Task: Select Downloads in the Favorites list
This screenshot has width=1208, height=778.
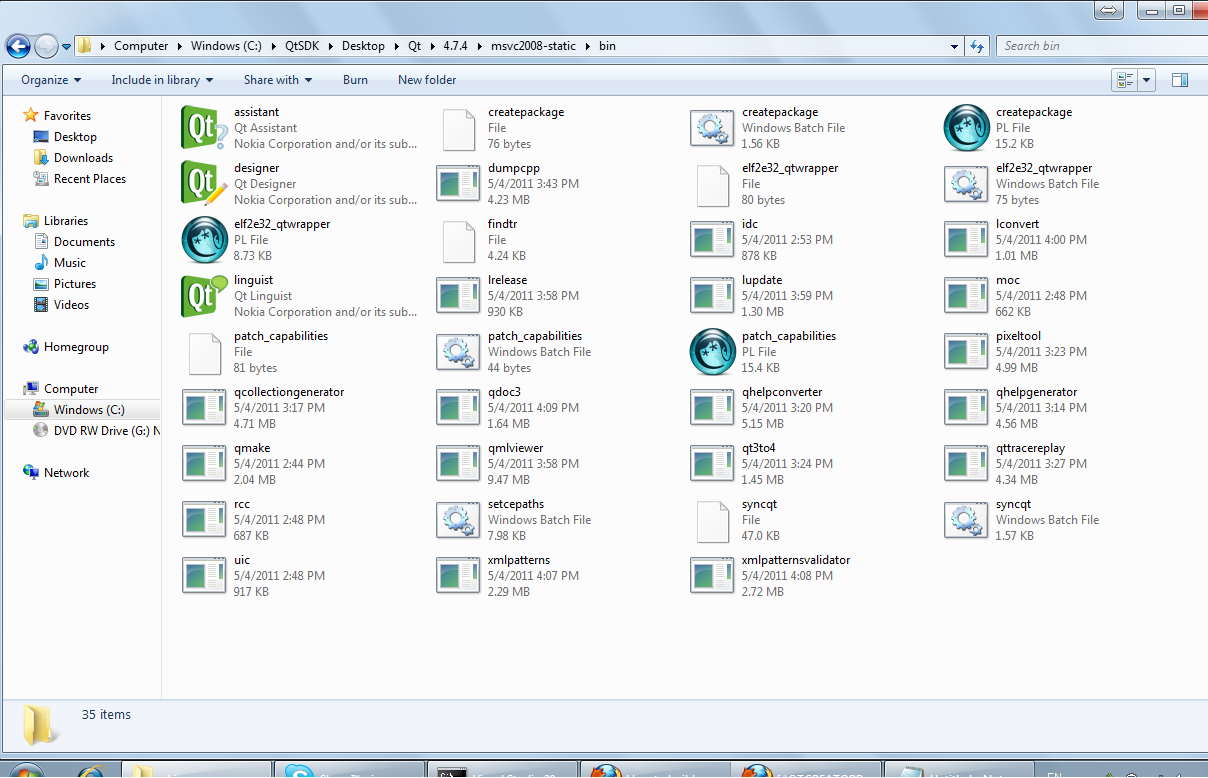Action: click(83, 158)
